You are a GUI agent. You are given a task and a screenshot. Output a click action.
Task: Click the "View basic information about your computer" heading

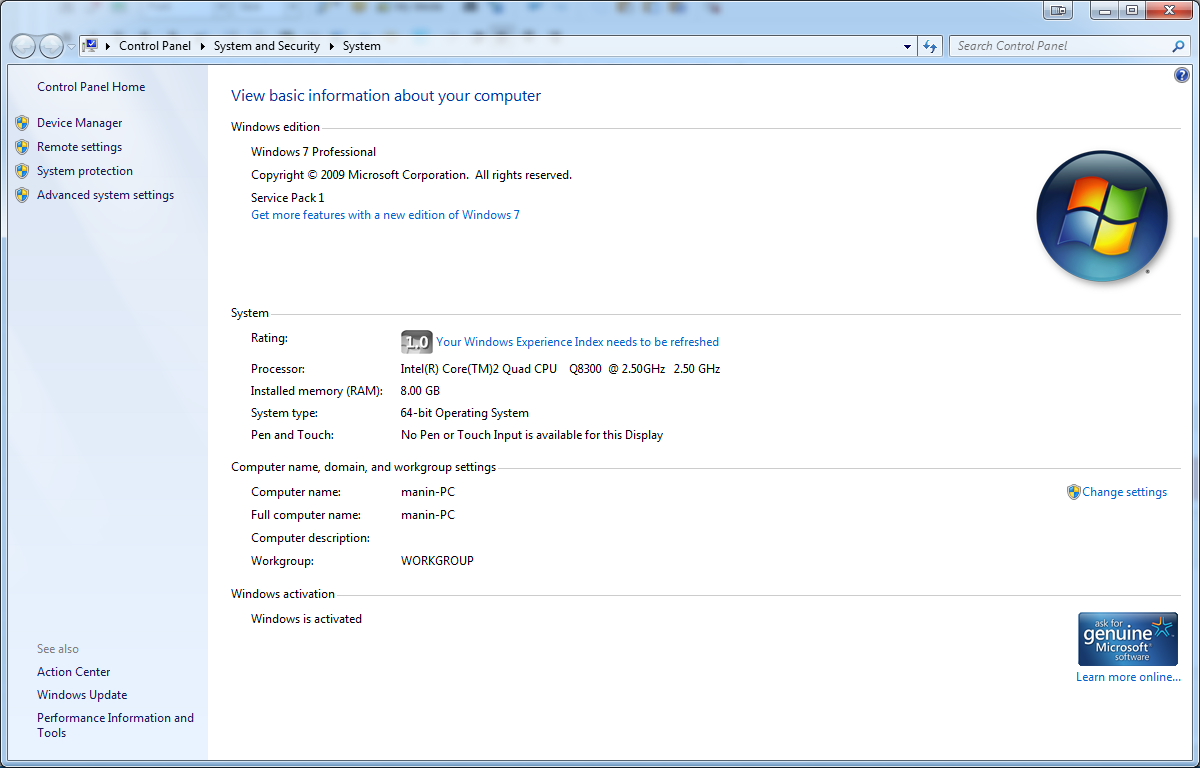386,96
